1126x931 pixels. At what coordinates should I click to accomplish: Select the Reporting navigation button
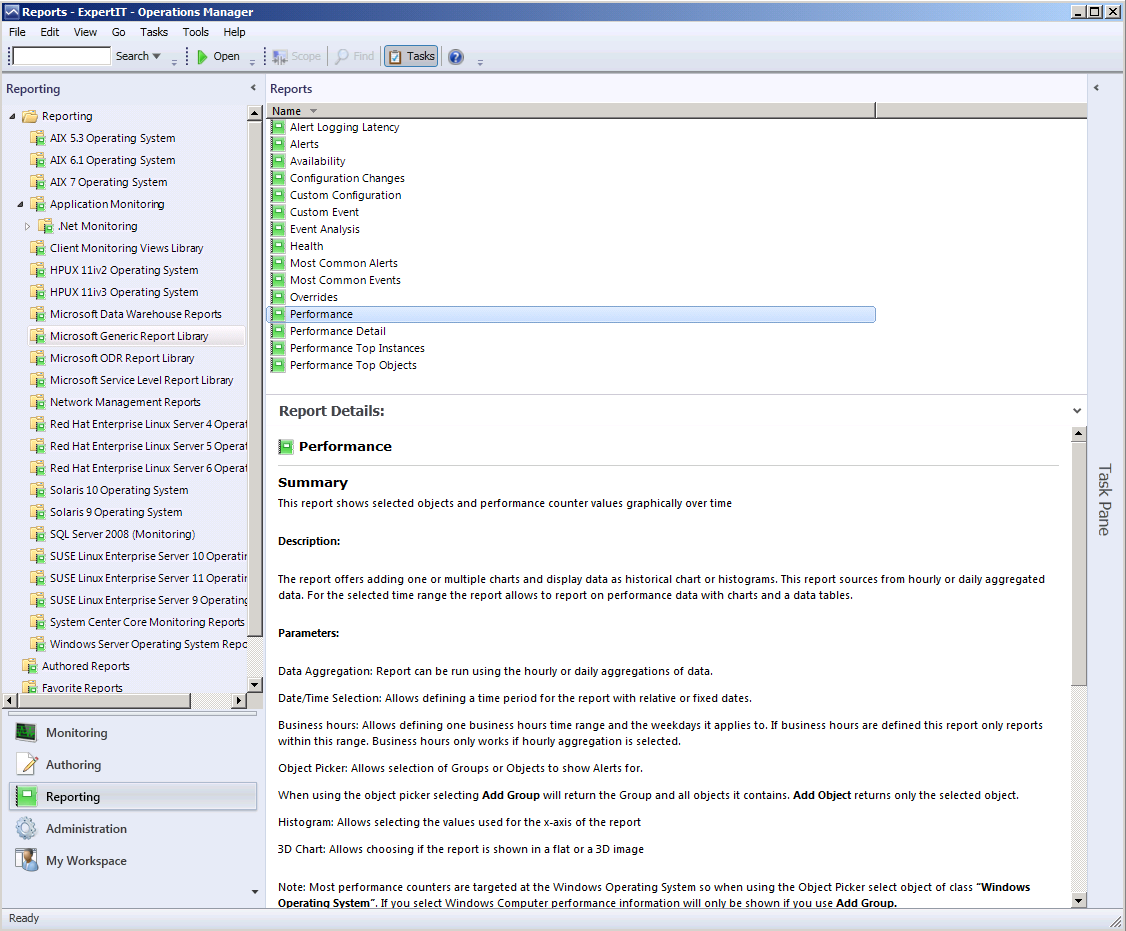[132, 797]
